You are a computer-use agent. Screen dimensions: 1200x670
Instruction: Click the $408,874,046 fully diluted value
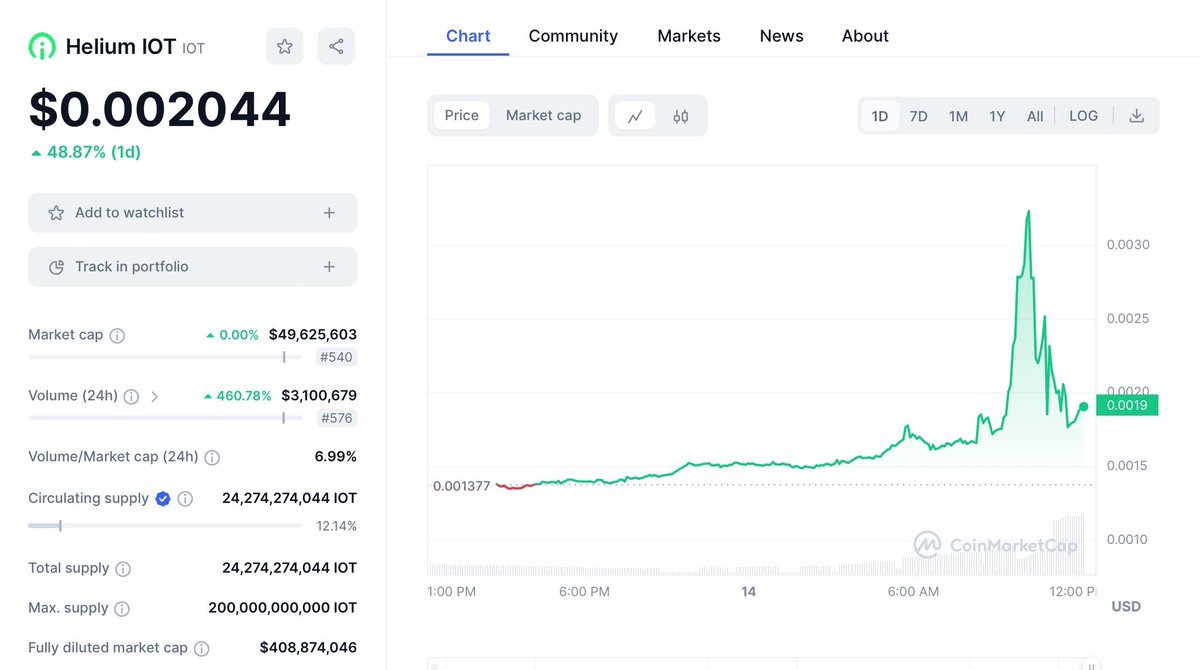[308, 649]
